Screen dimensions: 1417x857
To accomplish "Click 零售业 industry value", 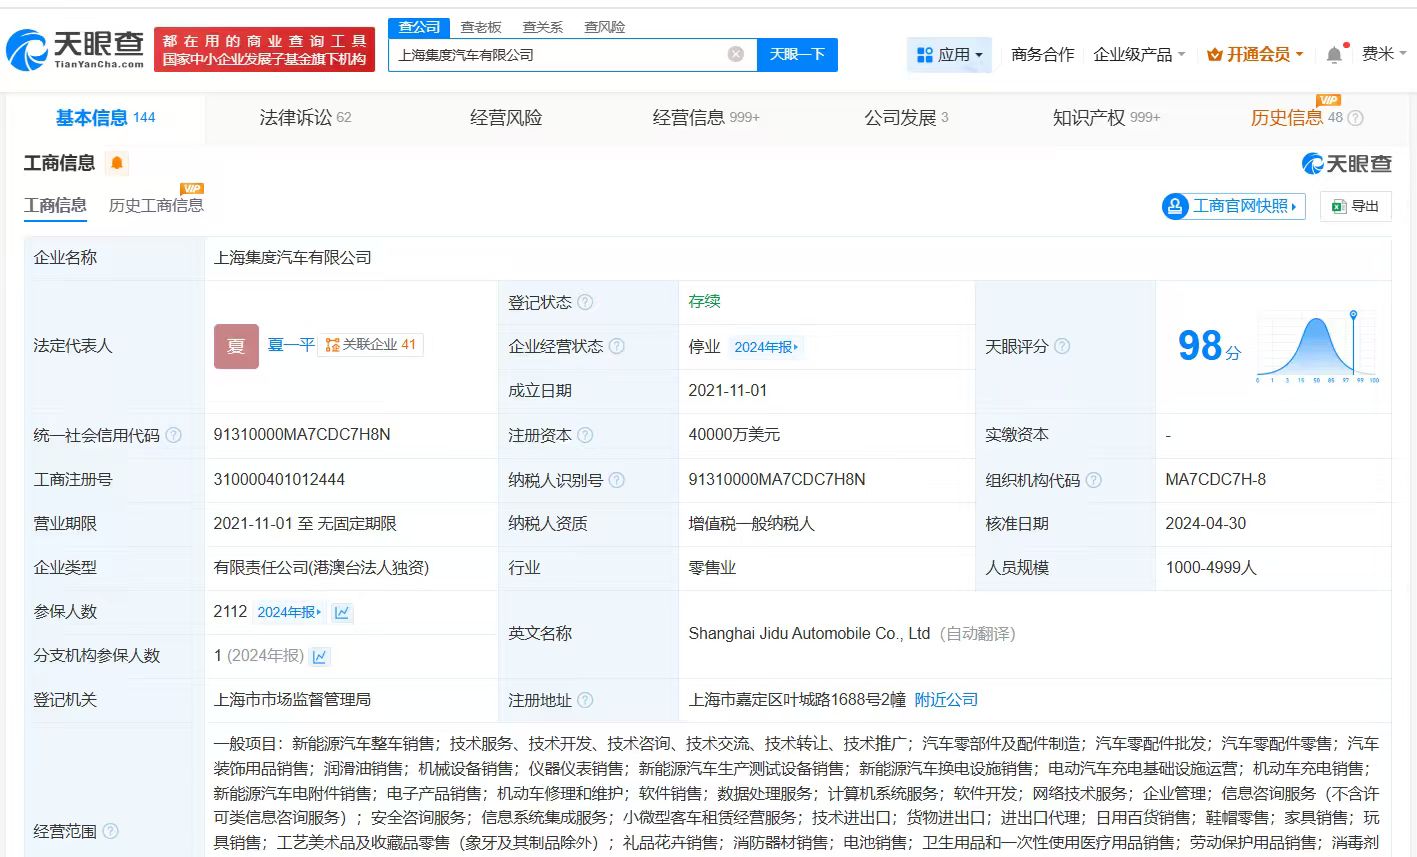I will pyautogui.click(x=712, y=568).
